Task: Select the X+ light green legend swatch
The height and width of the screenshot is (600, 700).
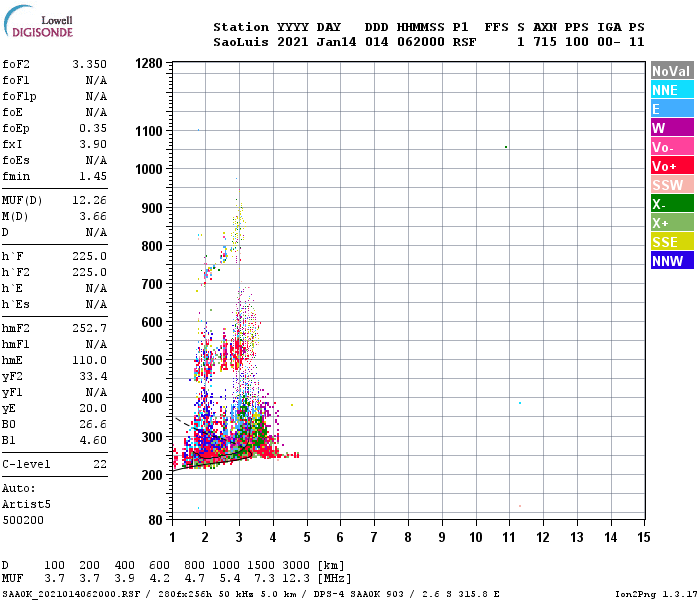Action: pyautogui.click(x=672, y=223)
